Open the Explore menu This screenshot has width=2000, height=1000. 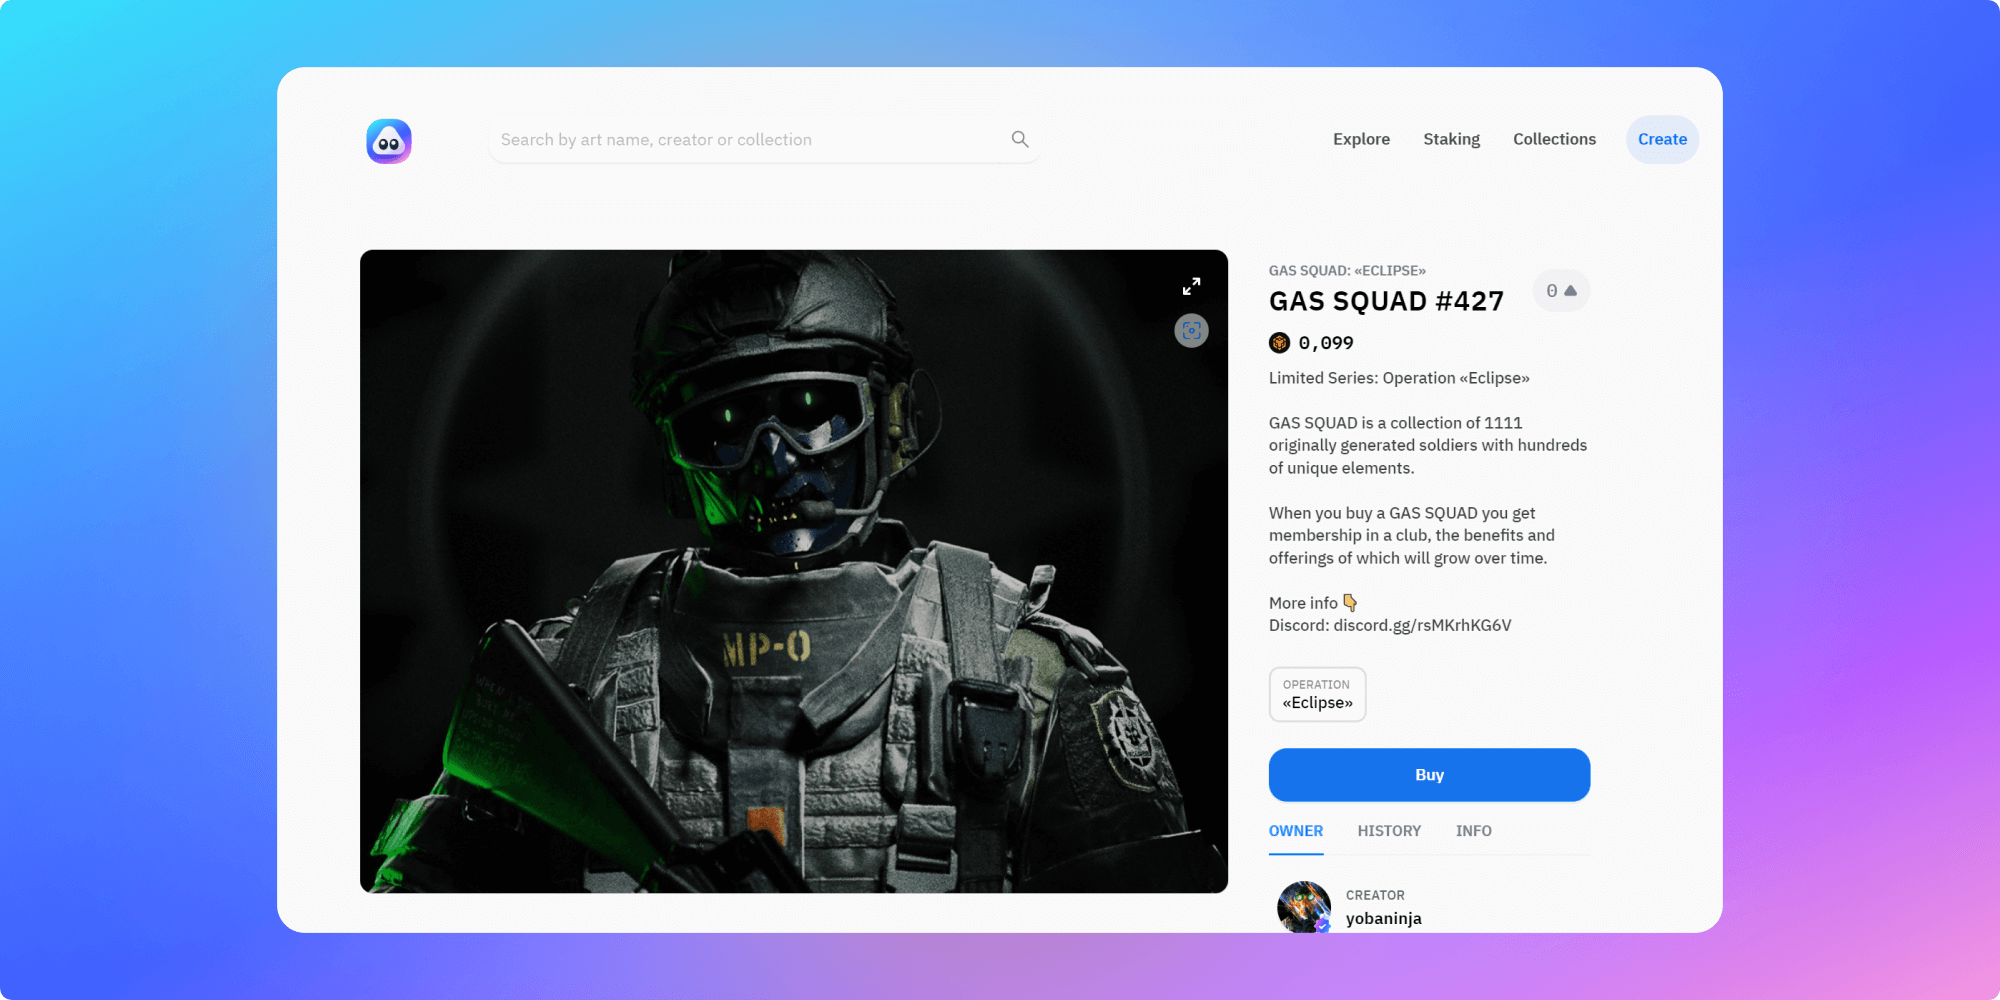click(x=1361, y=139)
